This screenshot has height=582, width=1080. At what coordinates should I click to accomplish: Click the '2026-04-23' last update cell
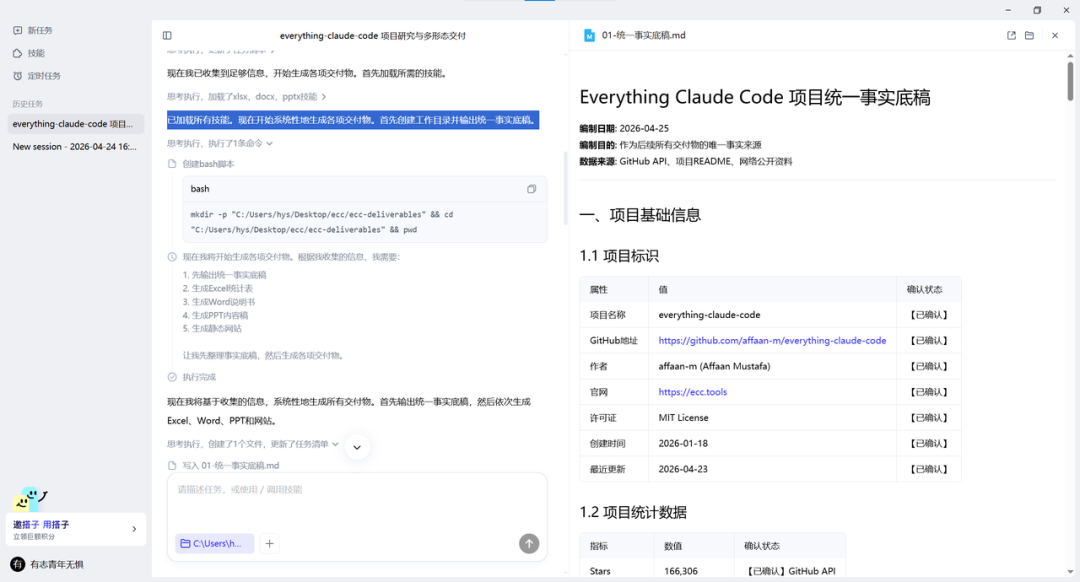click(x=772, y=469)
